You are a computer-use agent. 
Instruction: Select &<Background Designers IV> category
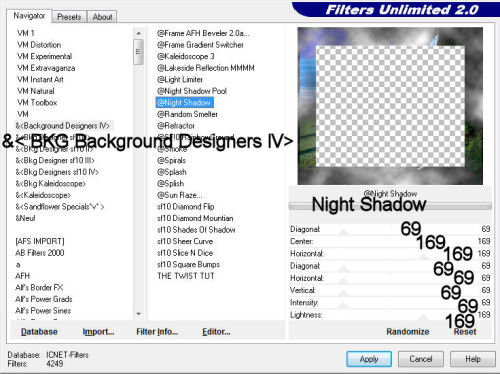[63, 126]
